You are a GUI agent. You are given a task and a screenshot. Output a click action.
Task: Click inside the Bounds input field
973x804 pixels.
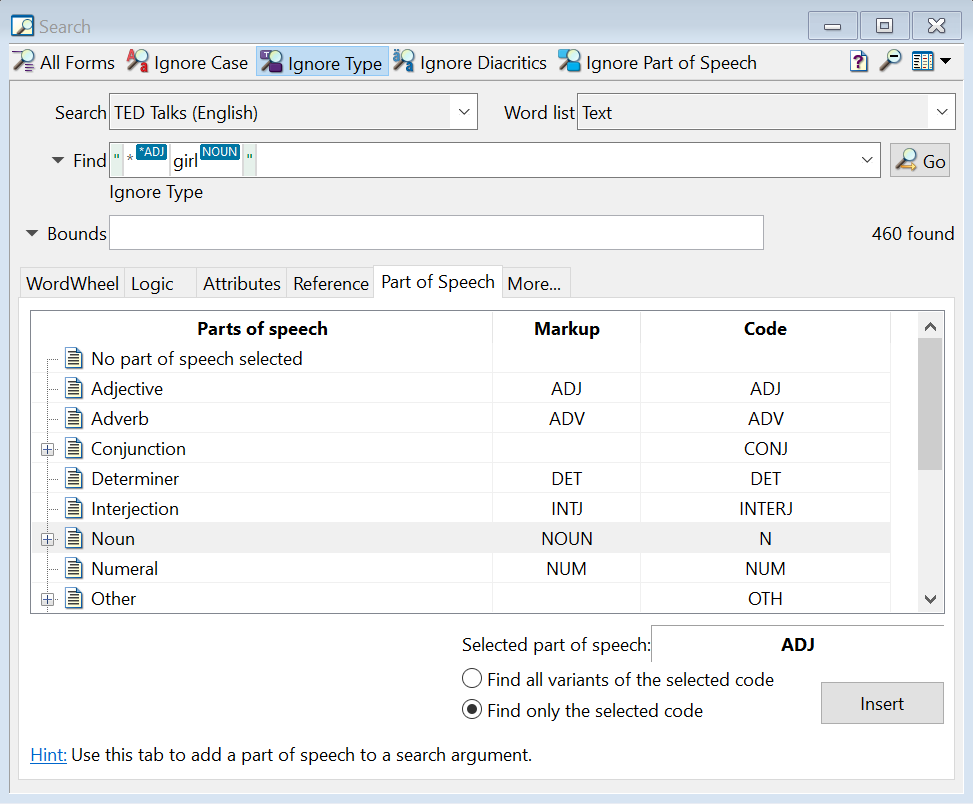[x=436, y=233]
